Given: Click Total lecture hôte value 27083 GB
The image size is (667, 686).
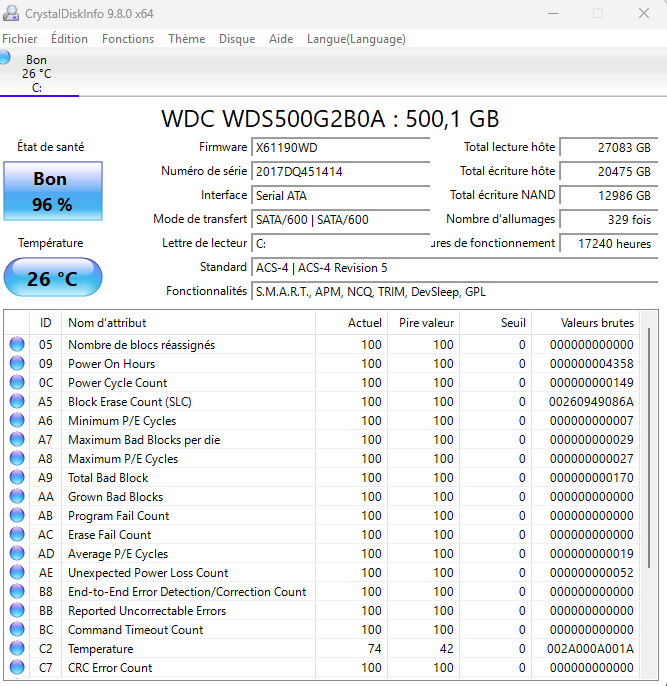Looking at the screenshot, I should pyautogui.click(x=609, y=147).
